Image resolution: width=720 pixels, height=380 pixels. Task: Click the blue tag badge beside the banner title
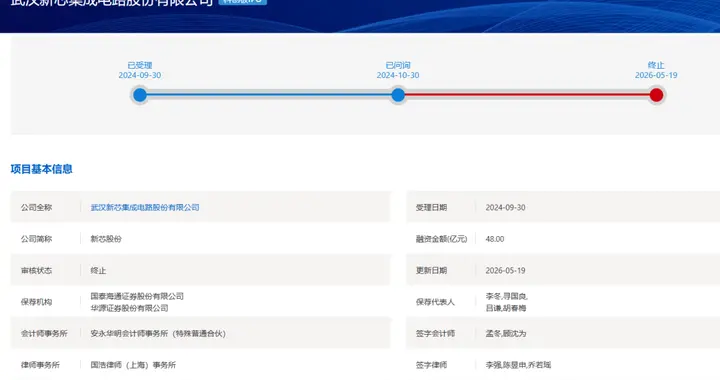coord(242,1)
